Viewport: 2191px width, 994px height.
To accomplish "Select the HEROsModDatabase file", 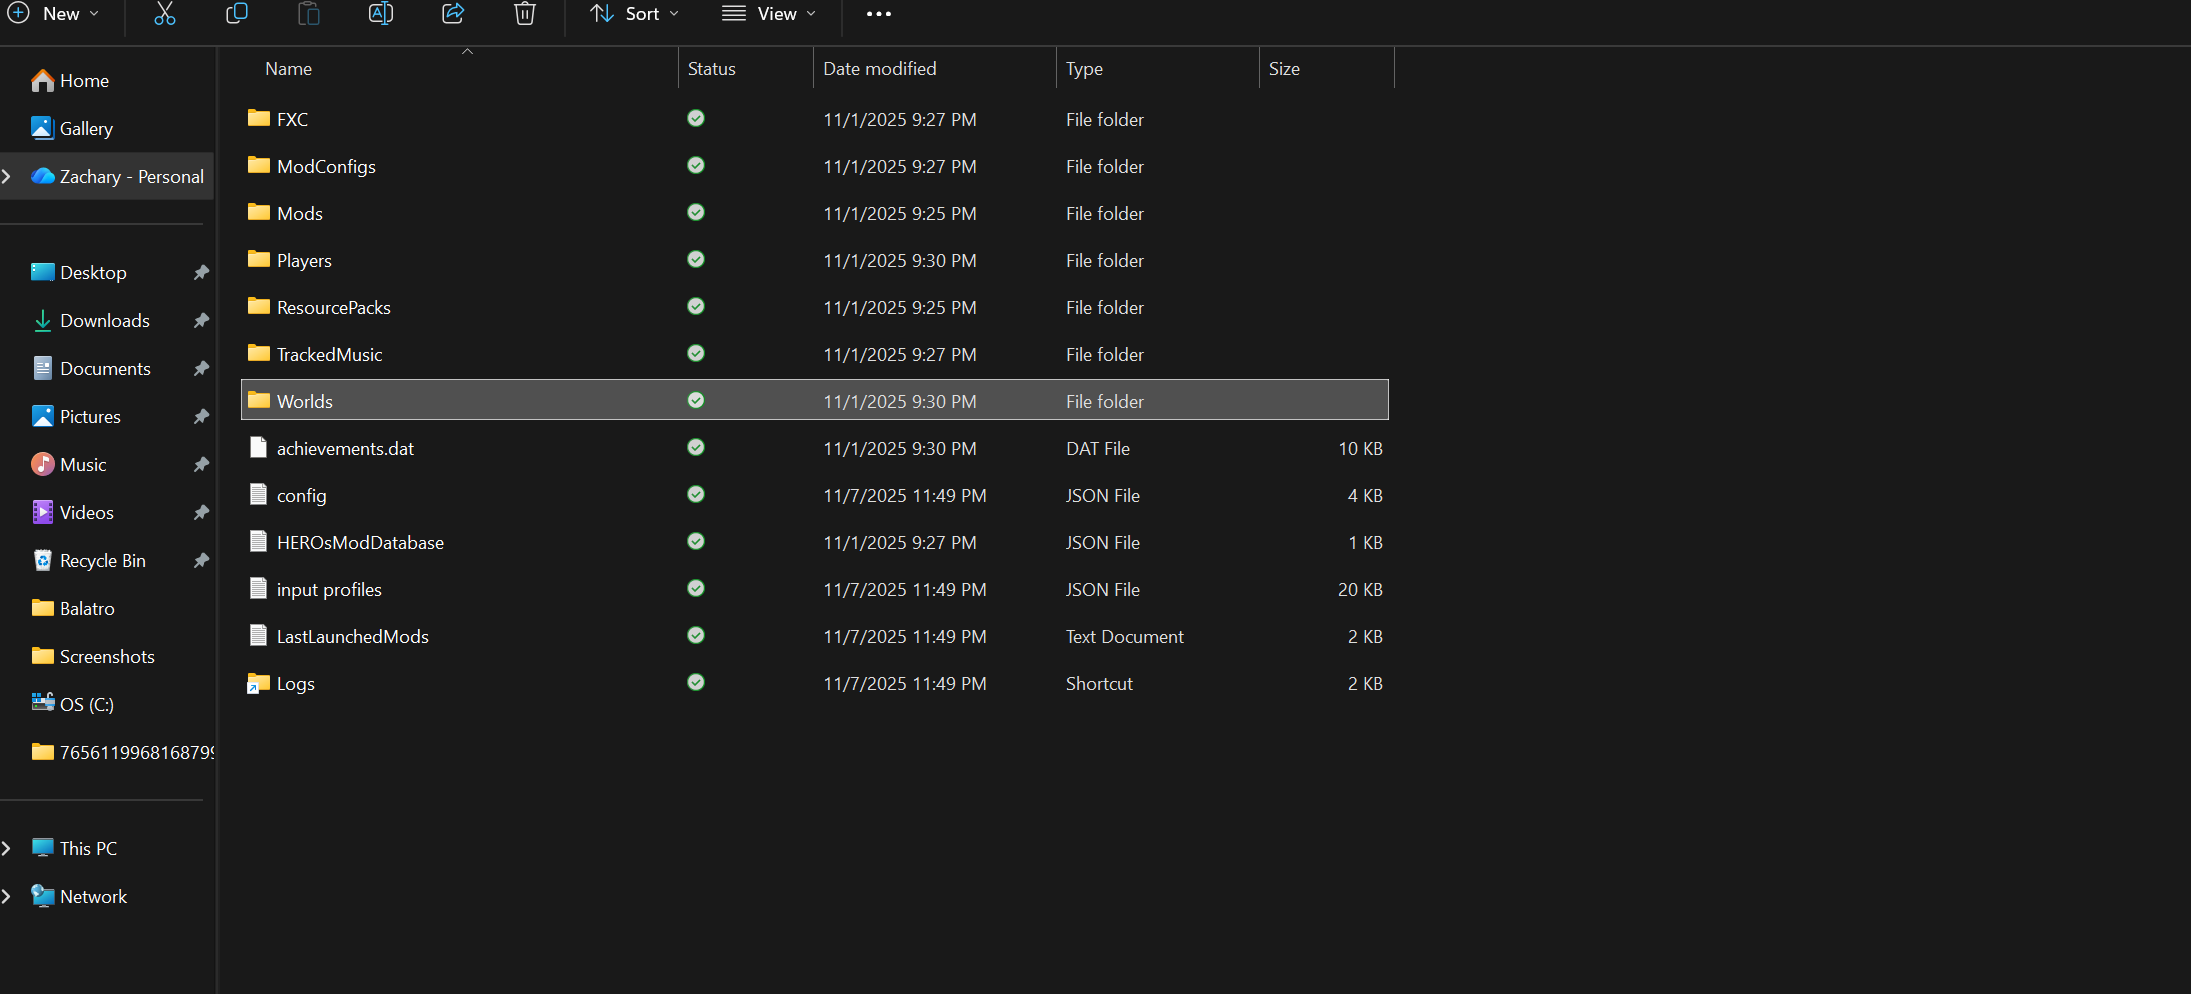I will (x=815, y=543).
